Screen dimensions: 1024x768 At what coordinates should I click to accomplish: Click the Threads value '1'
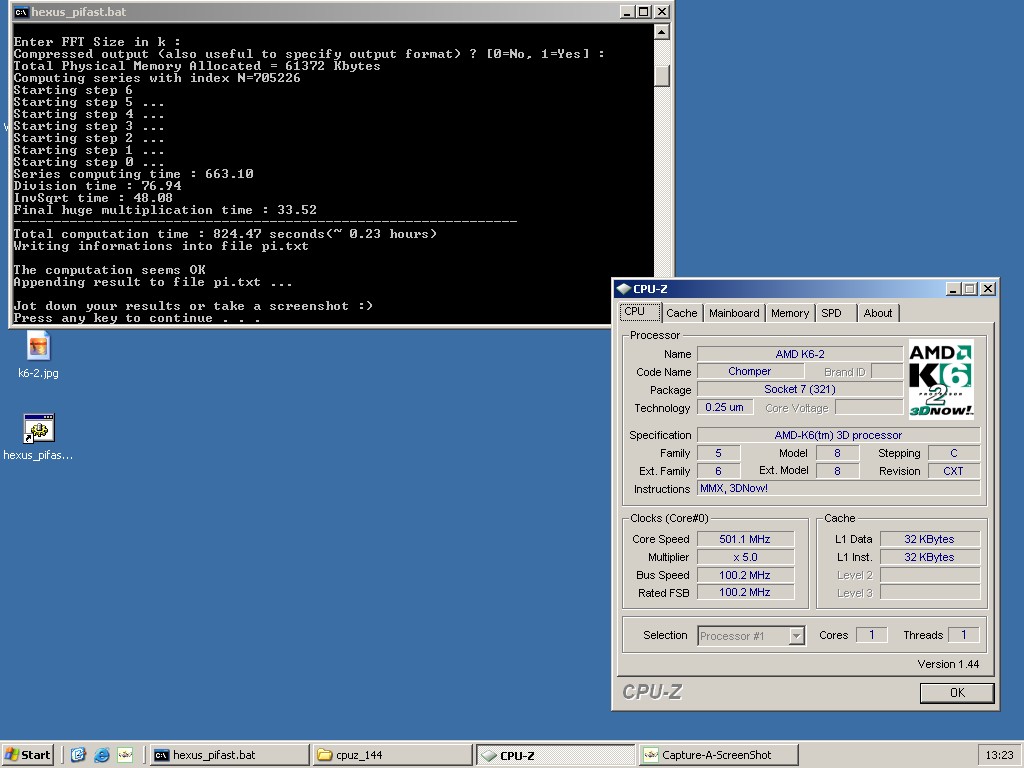[963, 635]
